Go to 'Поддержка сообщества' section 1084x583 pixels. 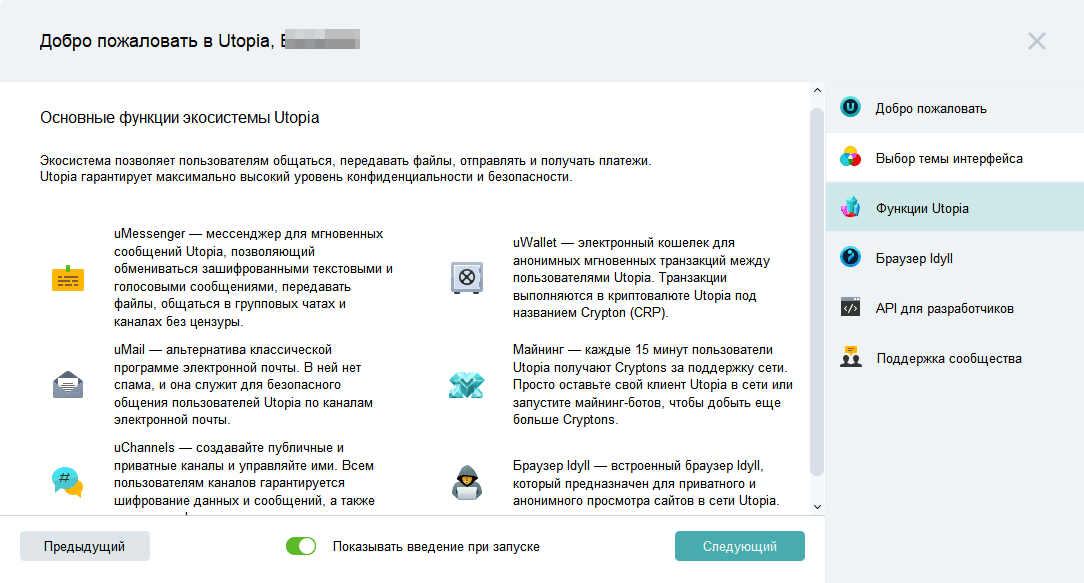948,358
